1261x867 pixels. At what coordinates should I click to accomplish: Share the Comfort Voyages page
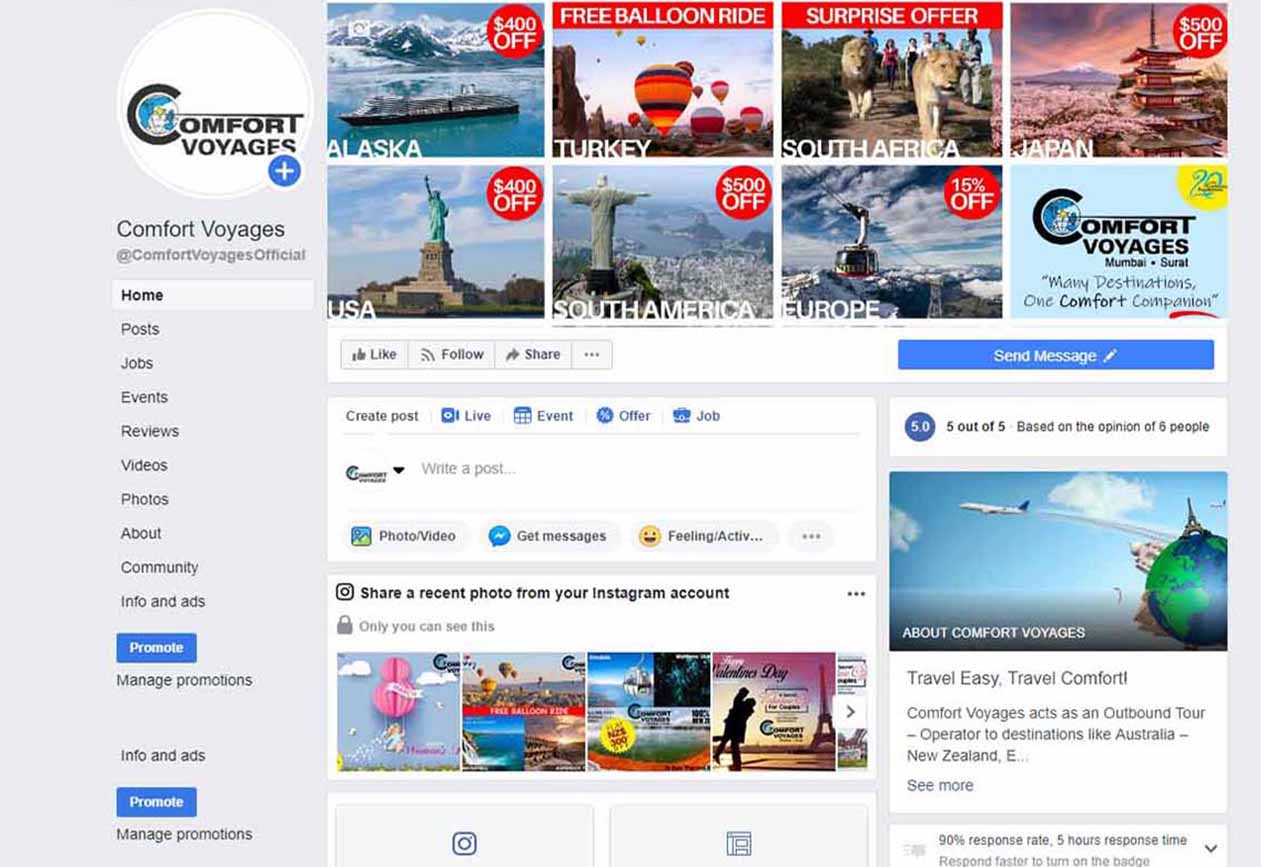point(533,354)
